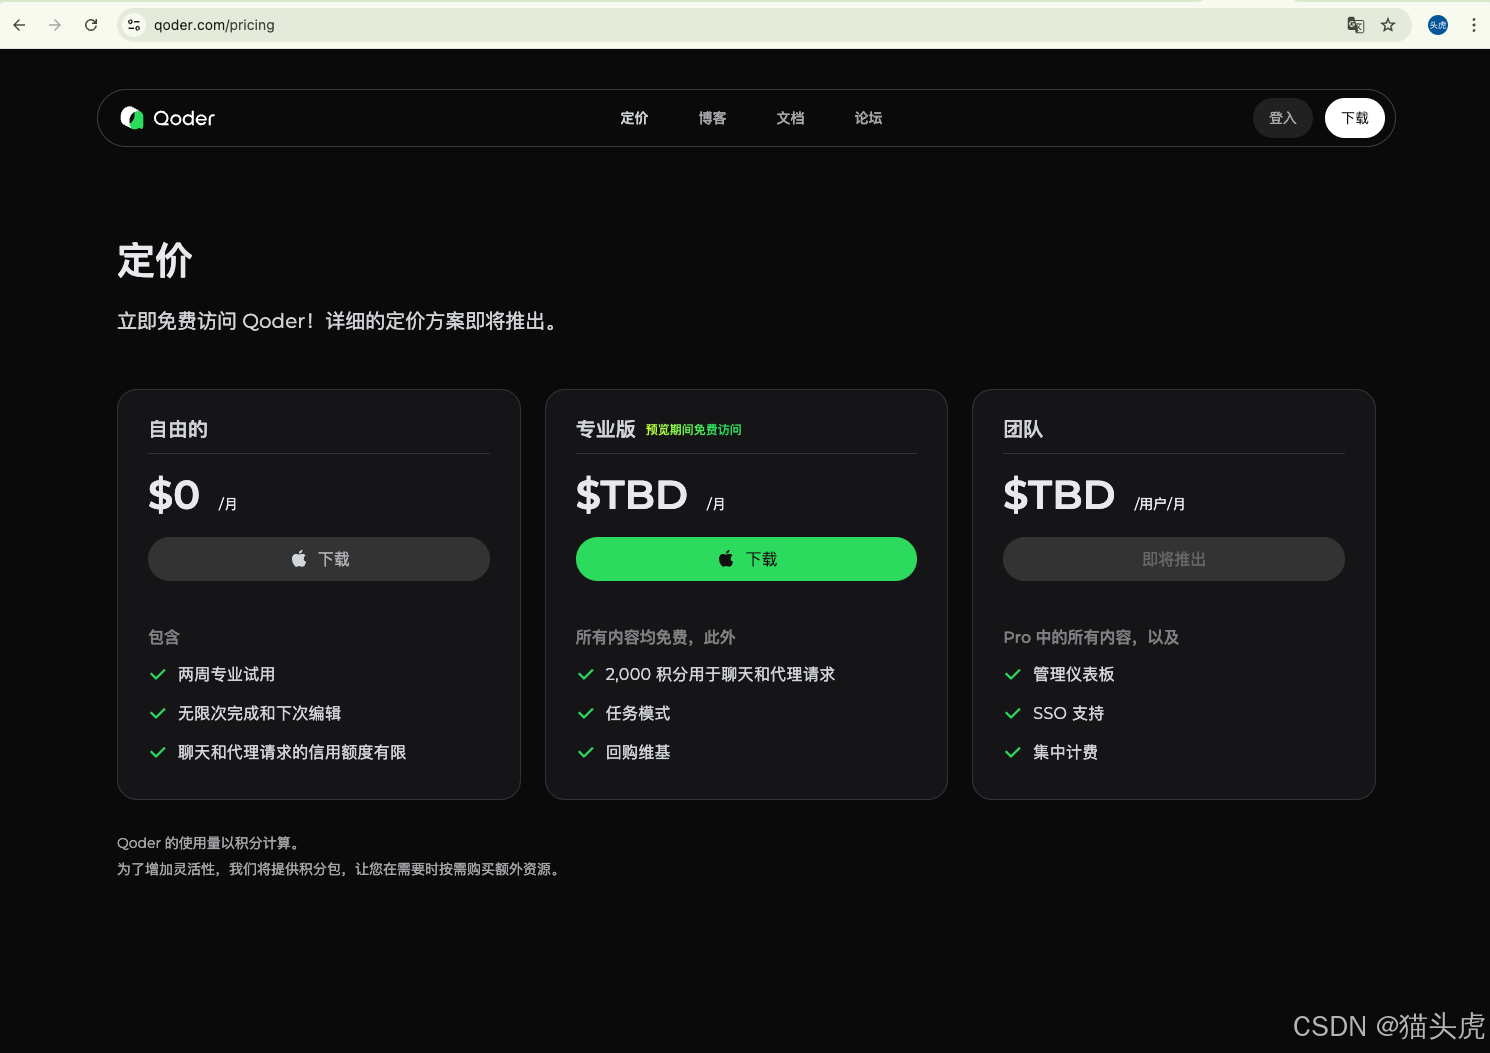Viewport: 1490px width, 1053px height.
Task: Click the address bar URL qoder.com/pricing
Action: click(214, 25)
